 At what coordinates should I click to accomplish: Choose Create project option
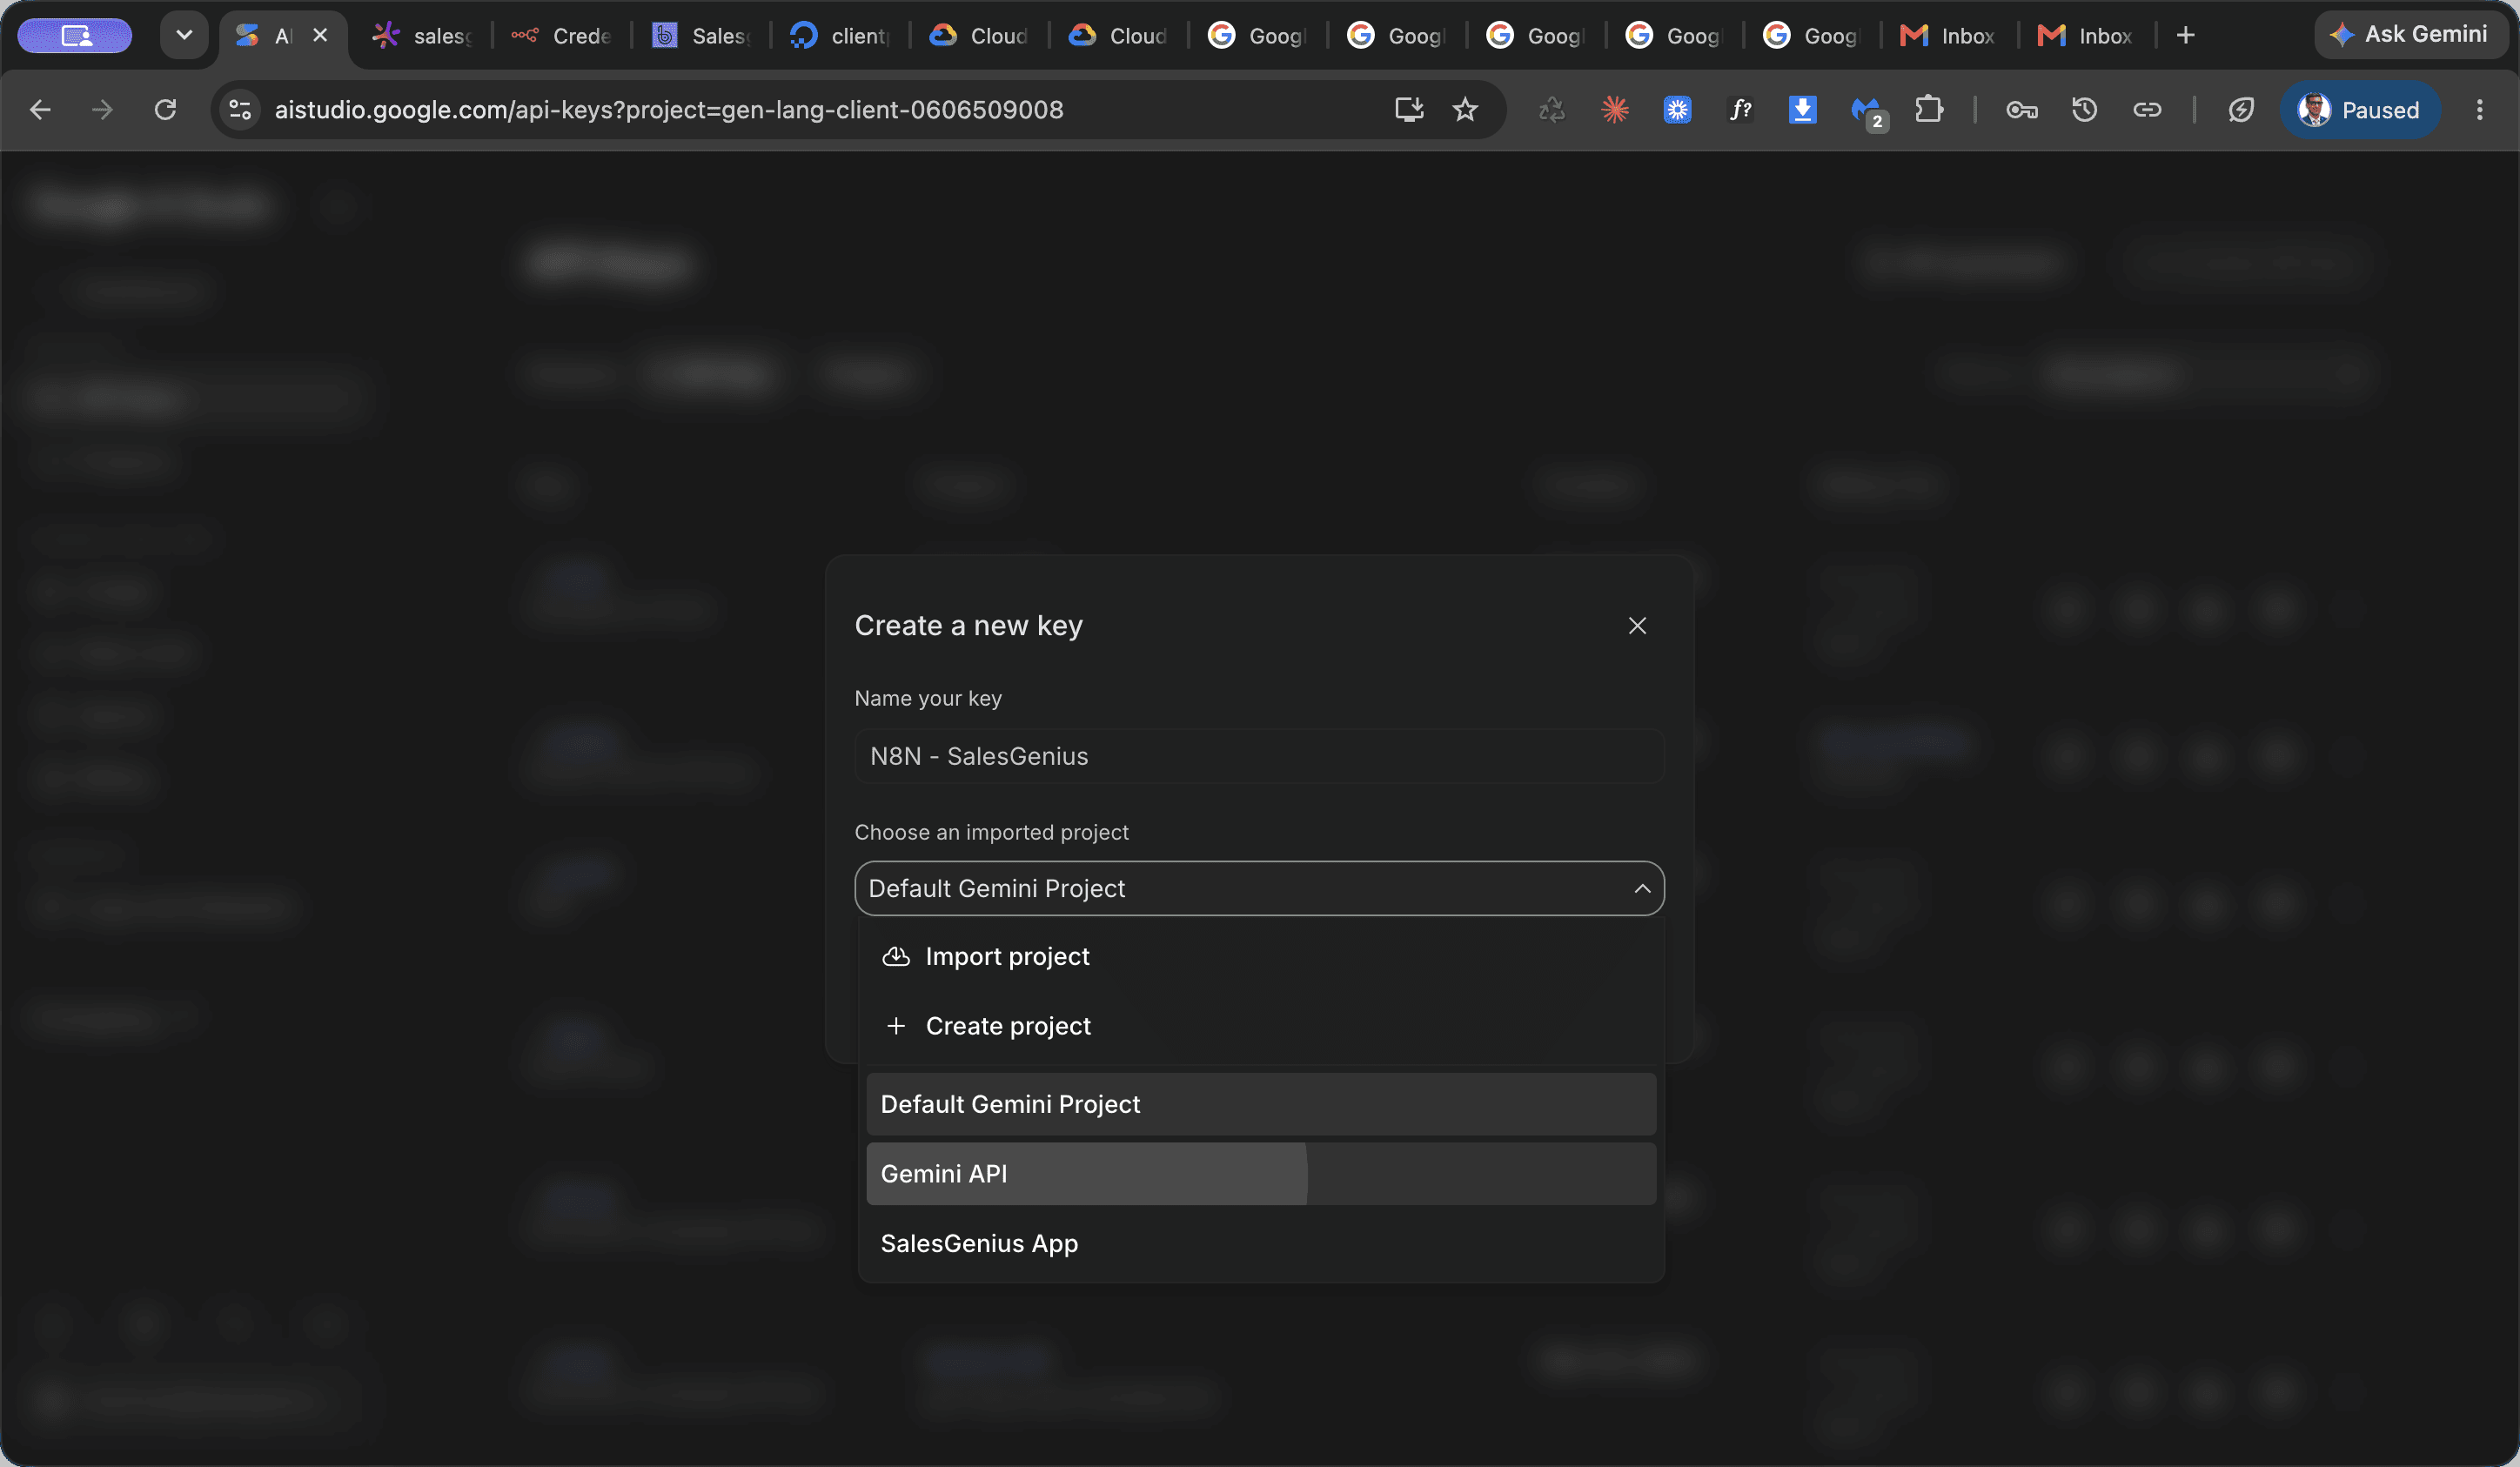click(1260, 1026)
